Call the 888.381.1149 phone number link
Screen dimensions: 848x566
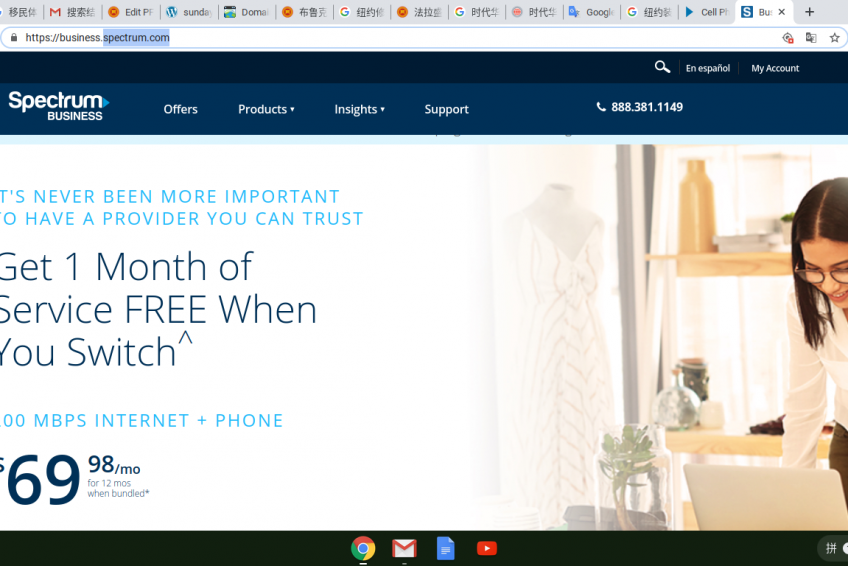(639, 107)
